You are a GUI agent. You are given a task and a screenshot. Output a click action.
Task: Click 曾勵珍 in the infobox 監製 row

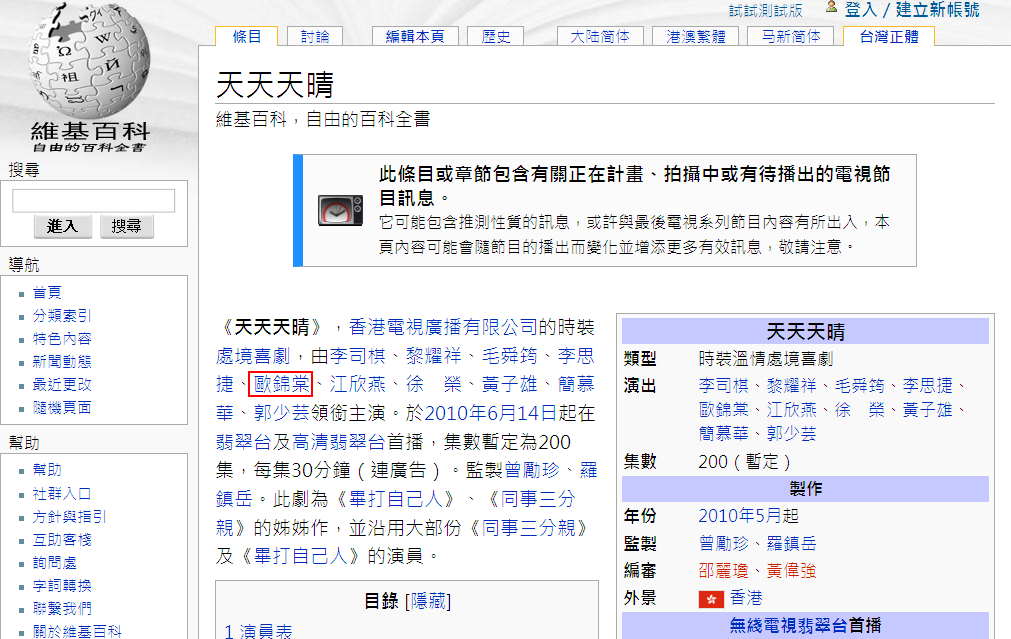coord(723,544)
